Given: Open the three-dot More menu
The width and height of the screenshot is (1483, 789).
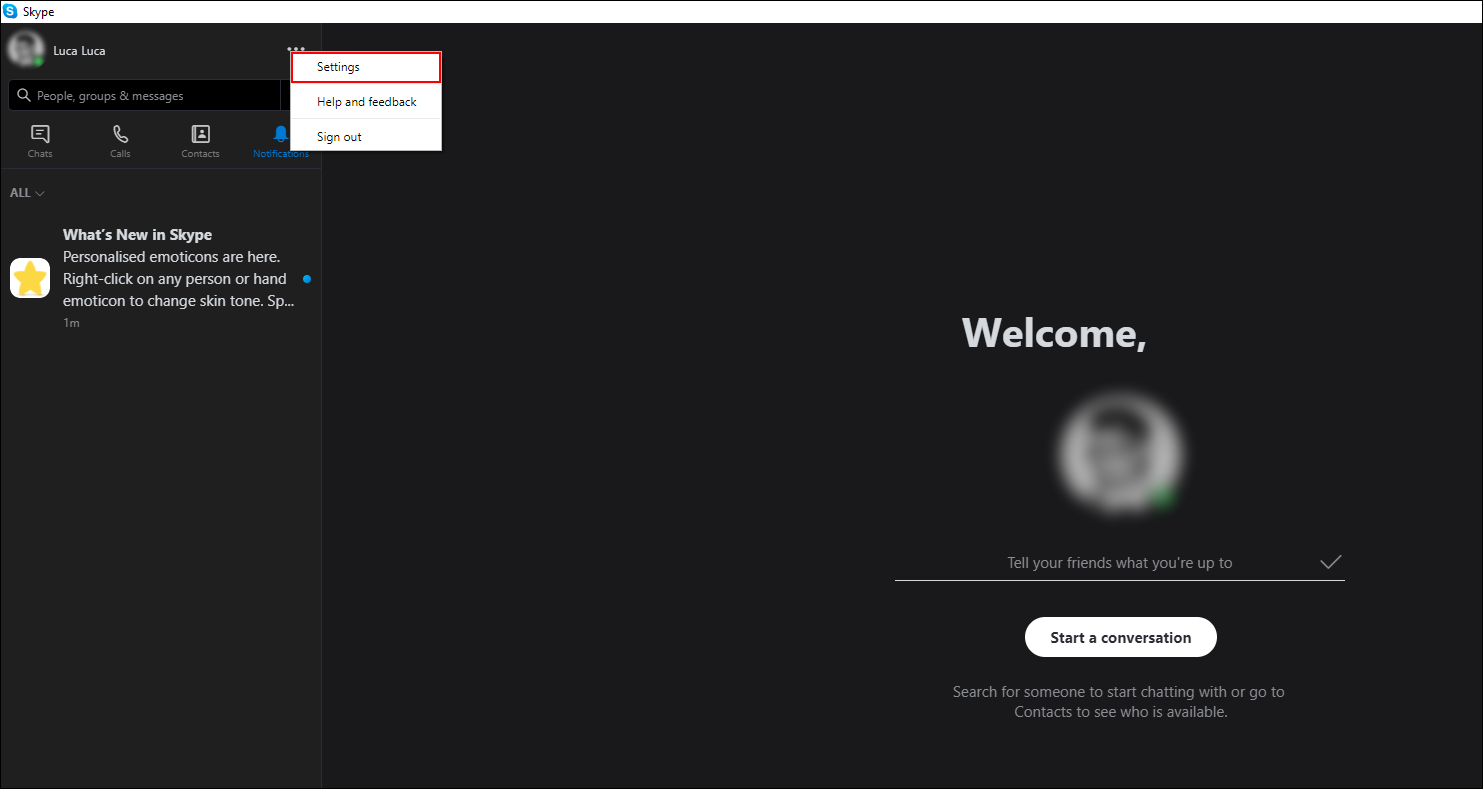Looking at the screenshot, I should 296,47.
